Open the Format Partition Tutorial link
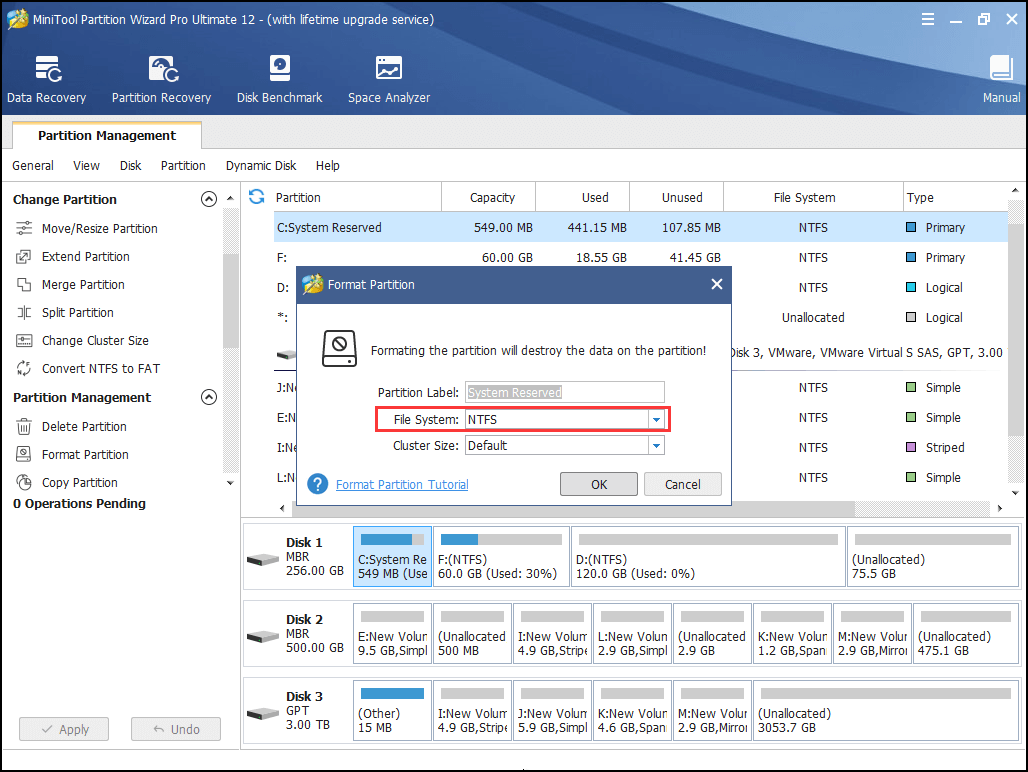Viewport: 1028px width, 772px height. point(402,484)
